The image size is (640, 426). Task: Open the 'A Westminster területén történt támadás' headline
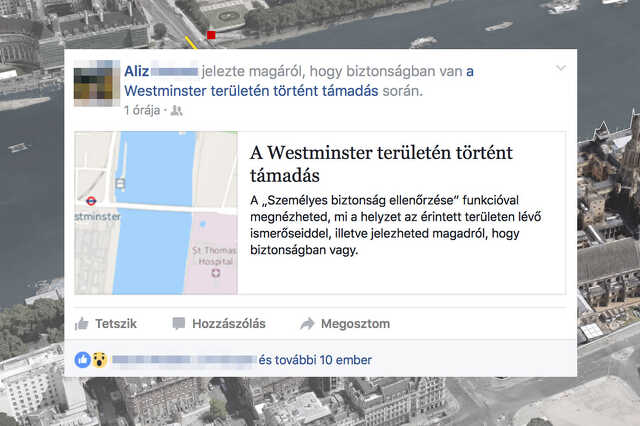381,164
